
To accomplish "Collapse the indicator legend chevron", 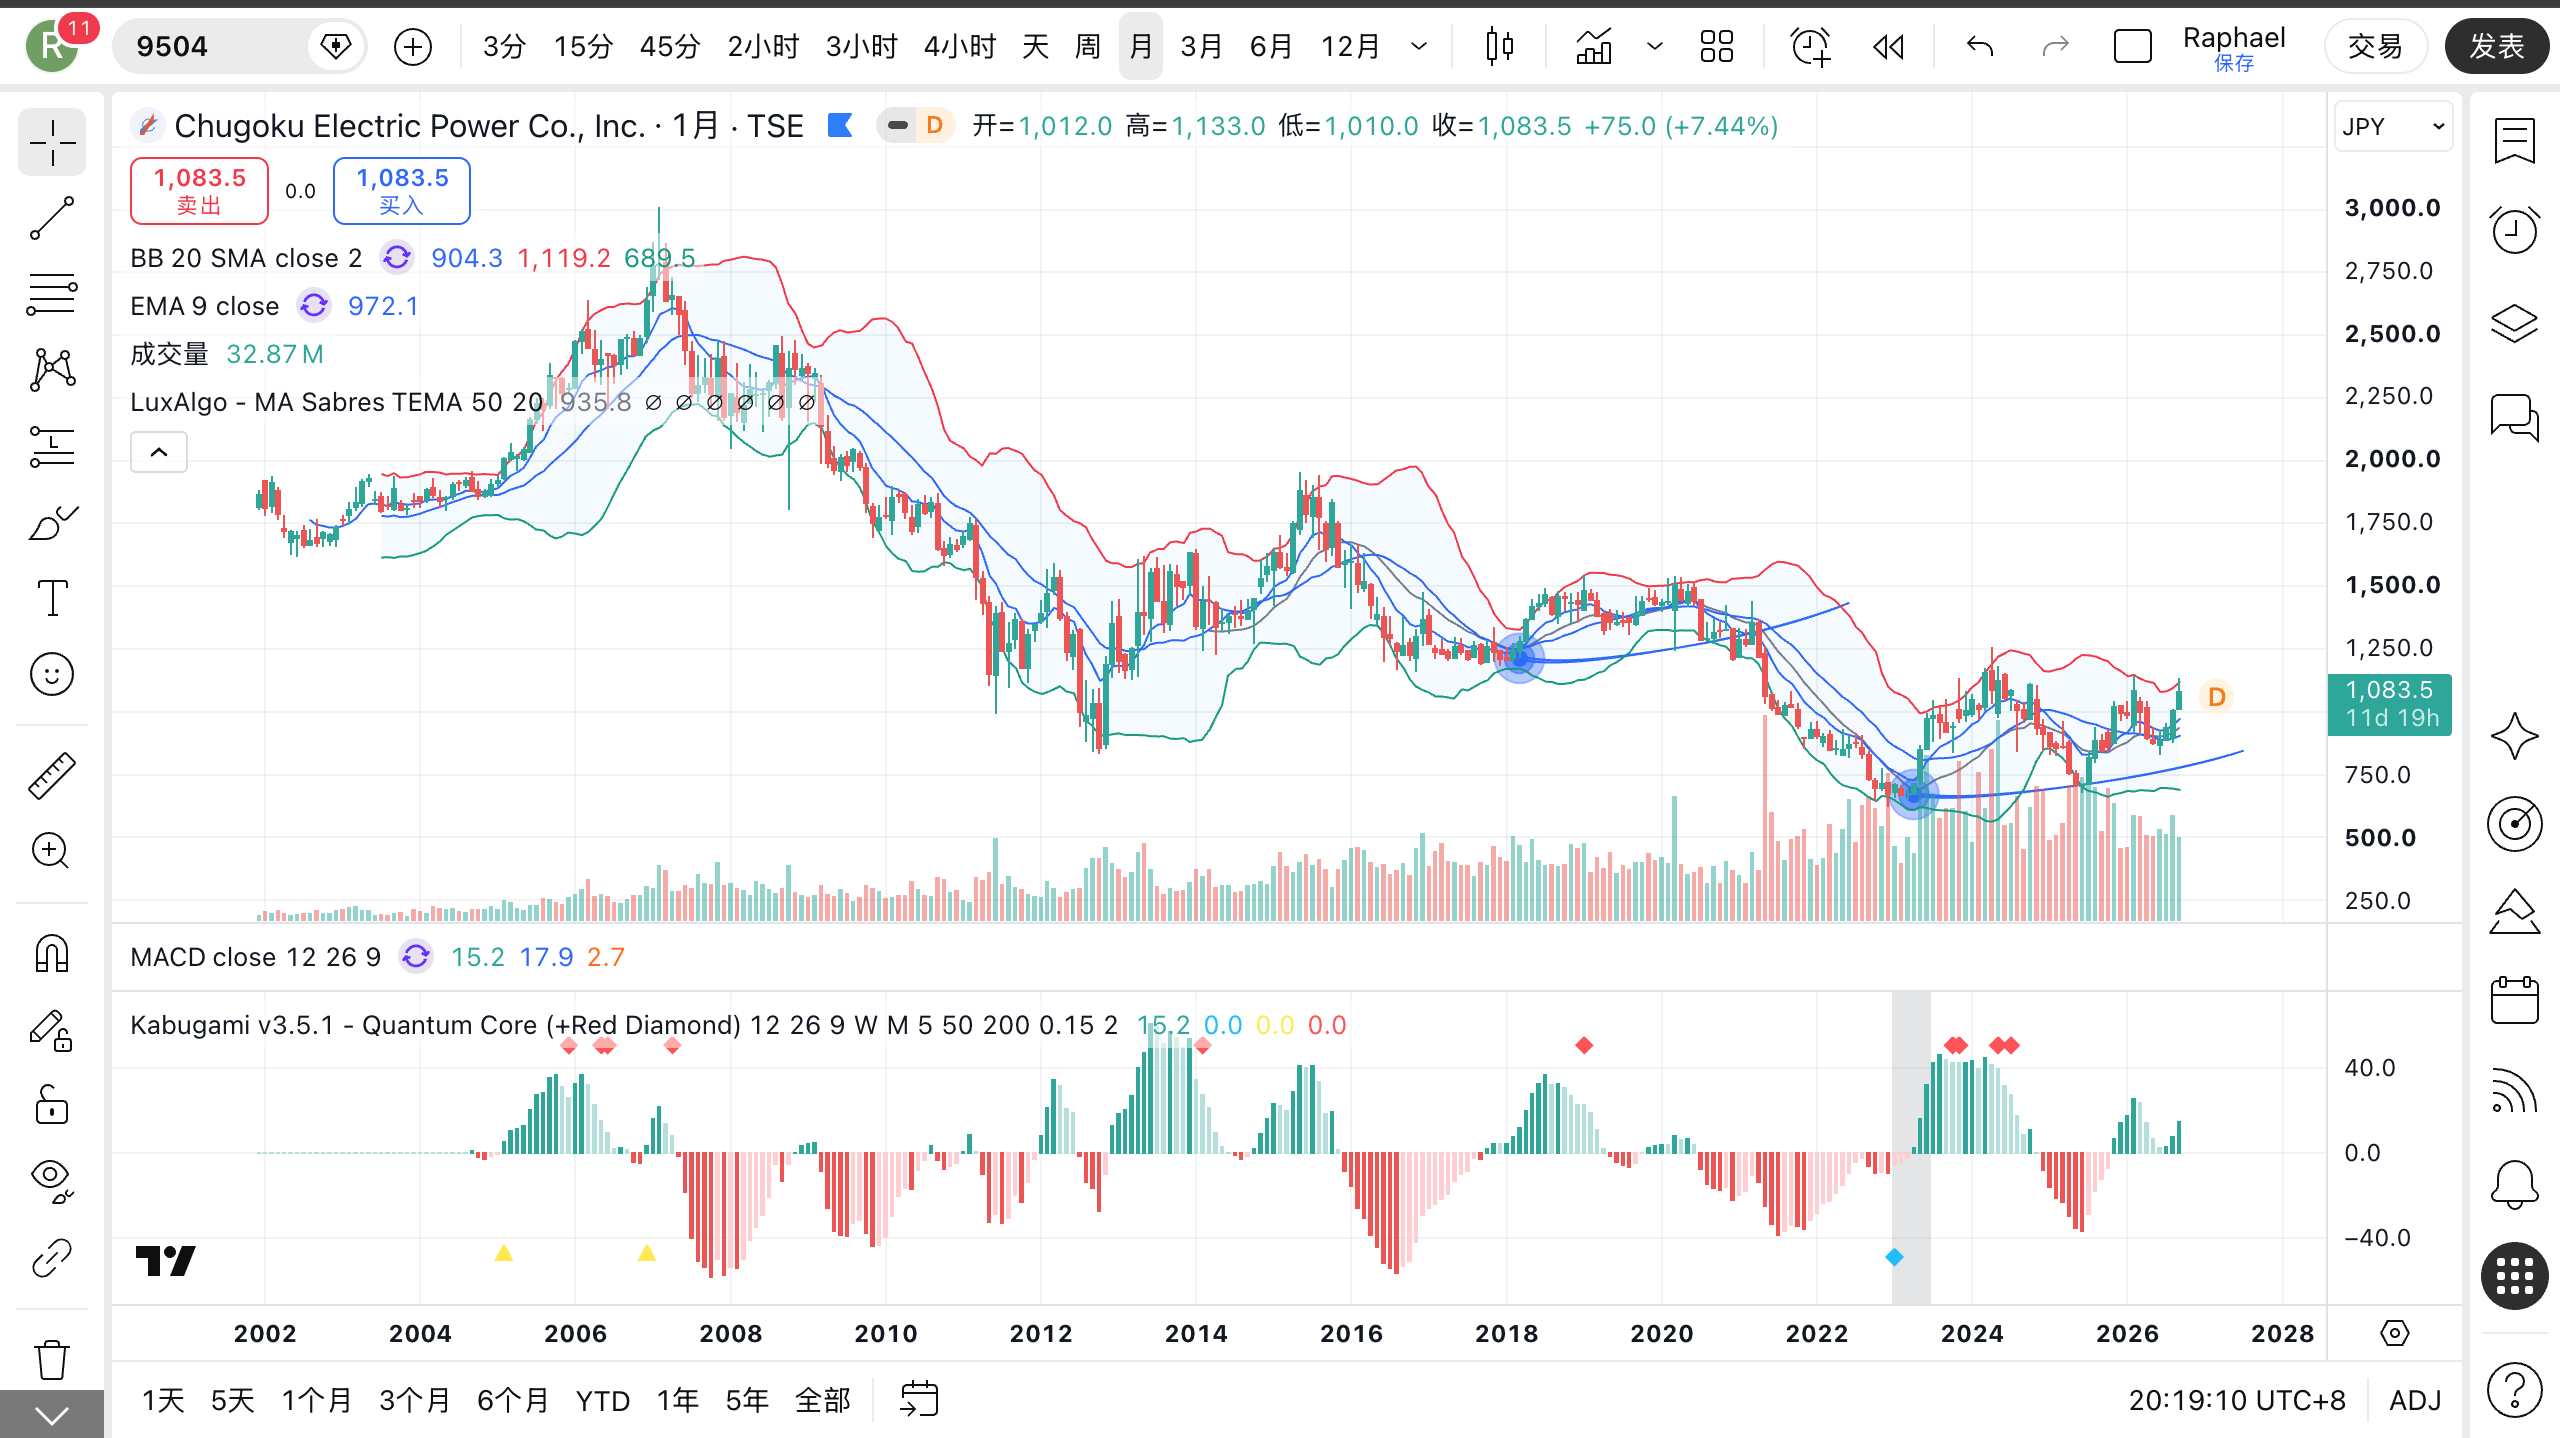I will coord(159,453).
